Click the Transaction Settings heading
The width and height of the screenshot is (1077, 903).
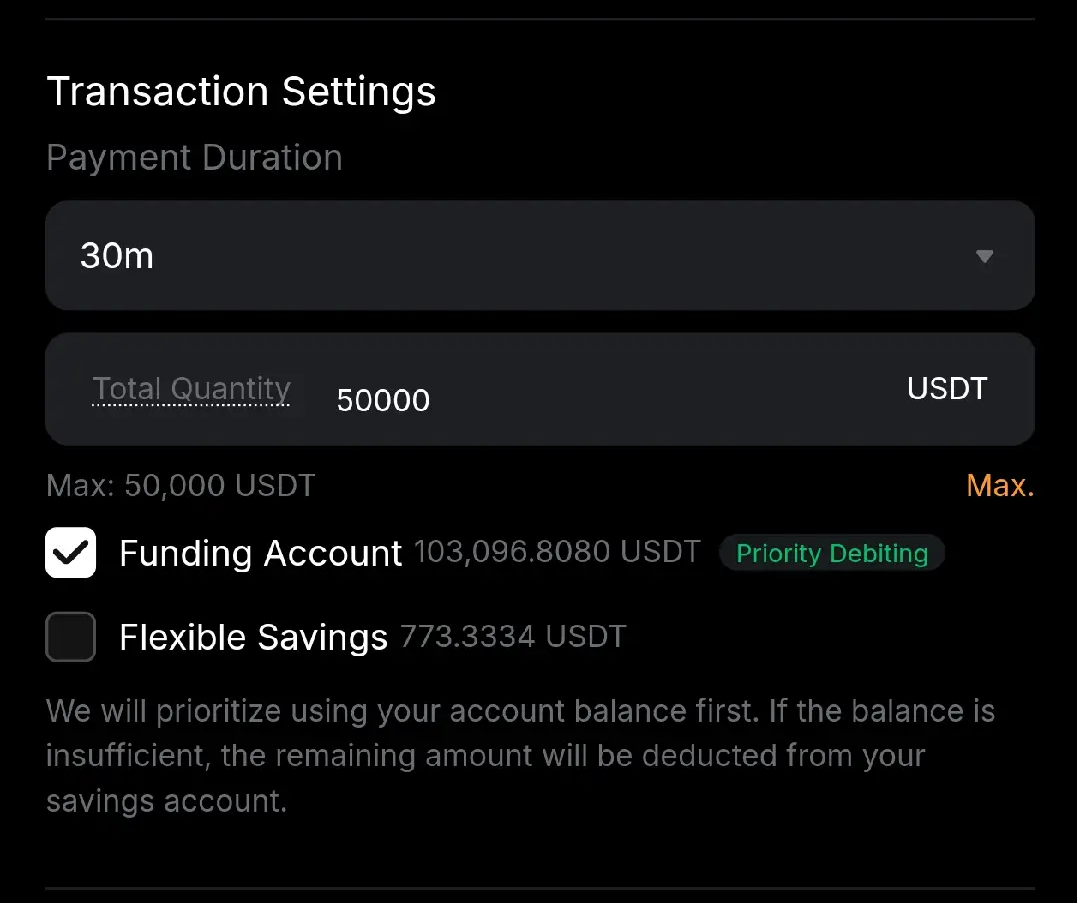pyautogui.click(x=241, y=91)
